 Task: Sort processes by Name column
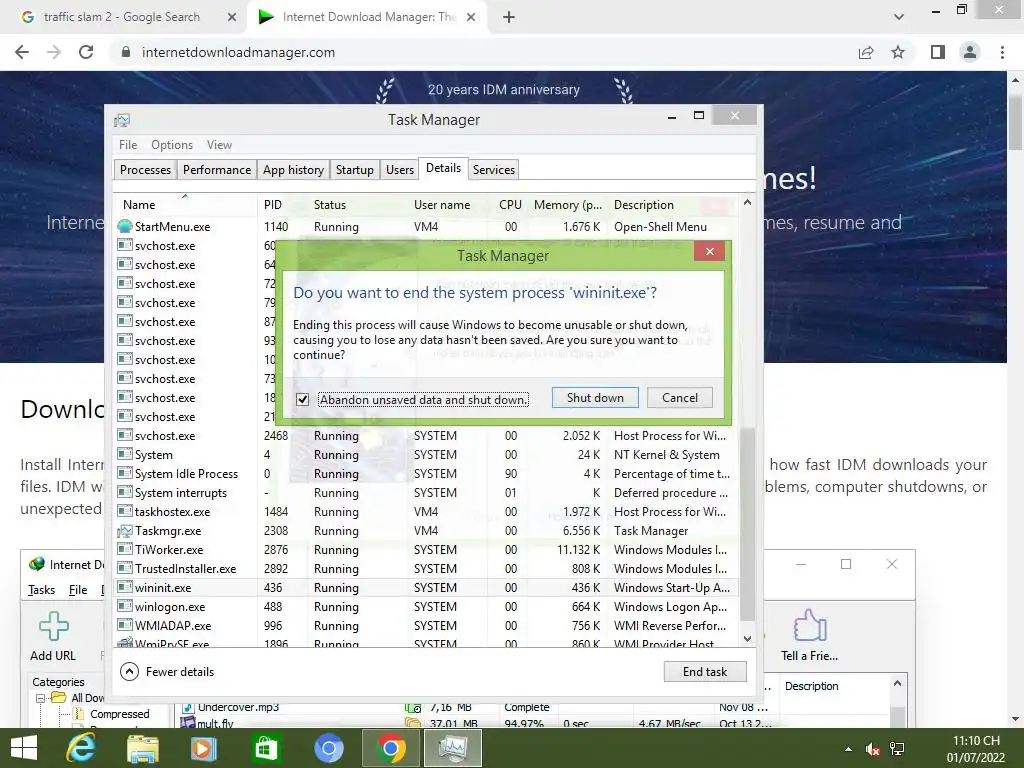coord(185,204)
